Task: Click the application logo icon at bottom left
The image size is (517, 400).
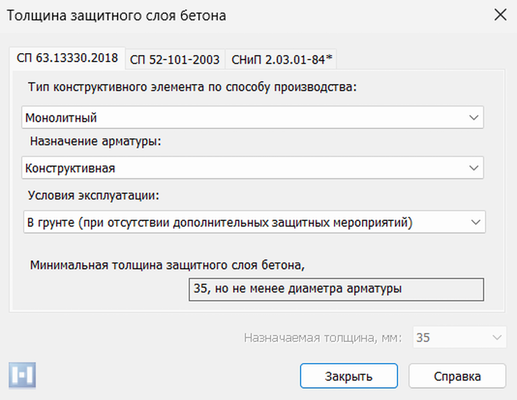Action: coord(22,376)
